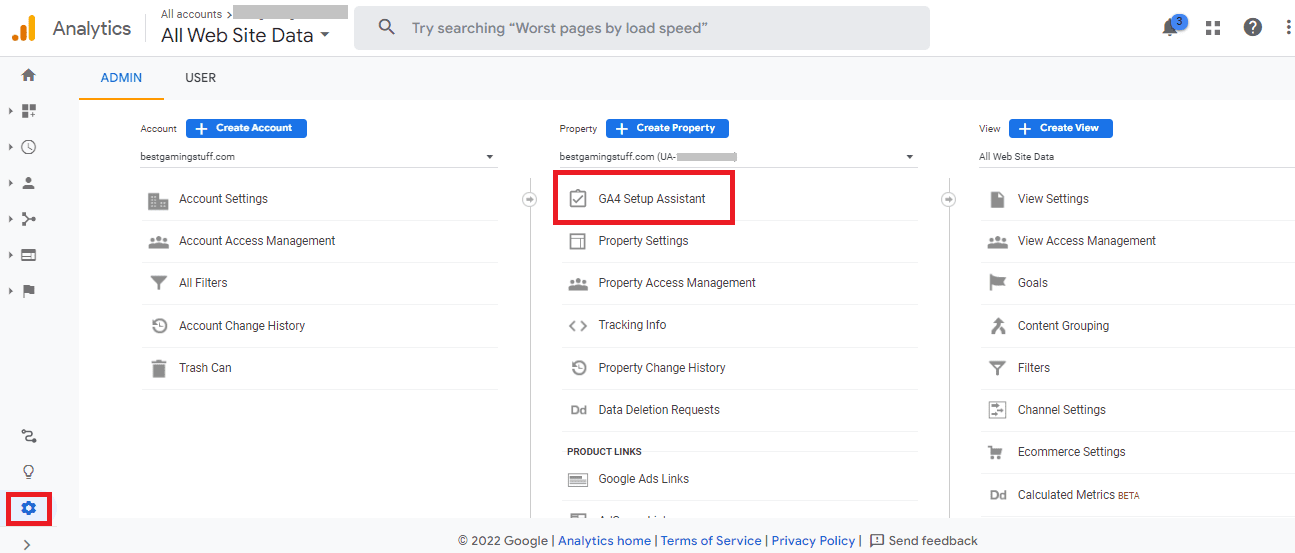Click the search magnifier icon
1295x553 pixels.
387,28
